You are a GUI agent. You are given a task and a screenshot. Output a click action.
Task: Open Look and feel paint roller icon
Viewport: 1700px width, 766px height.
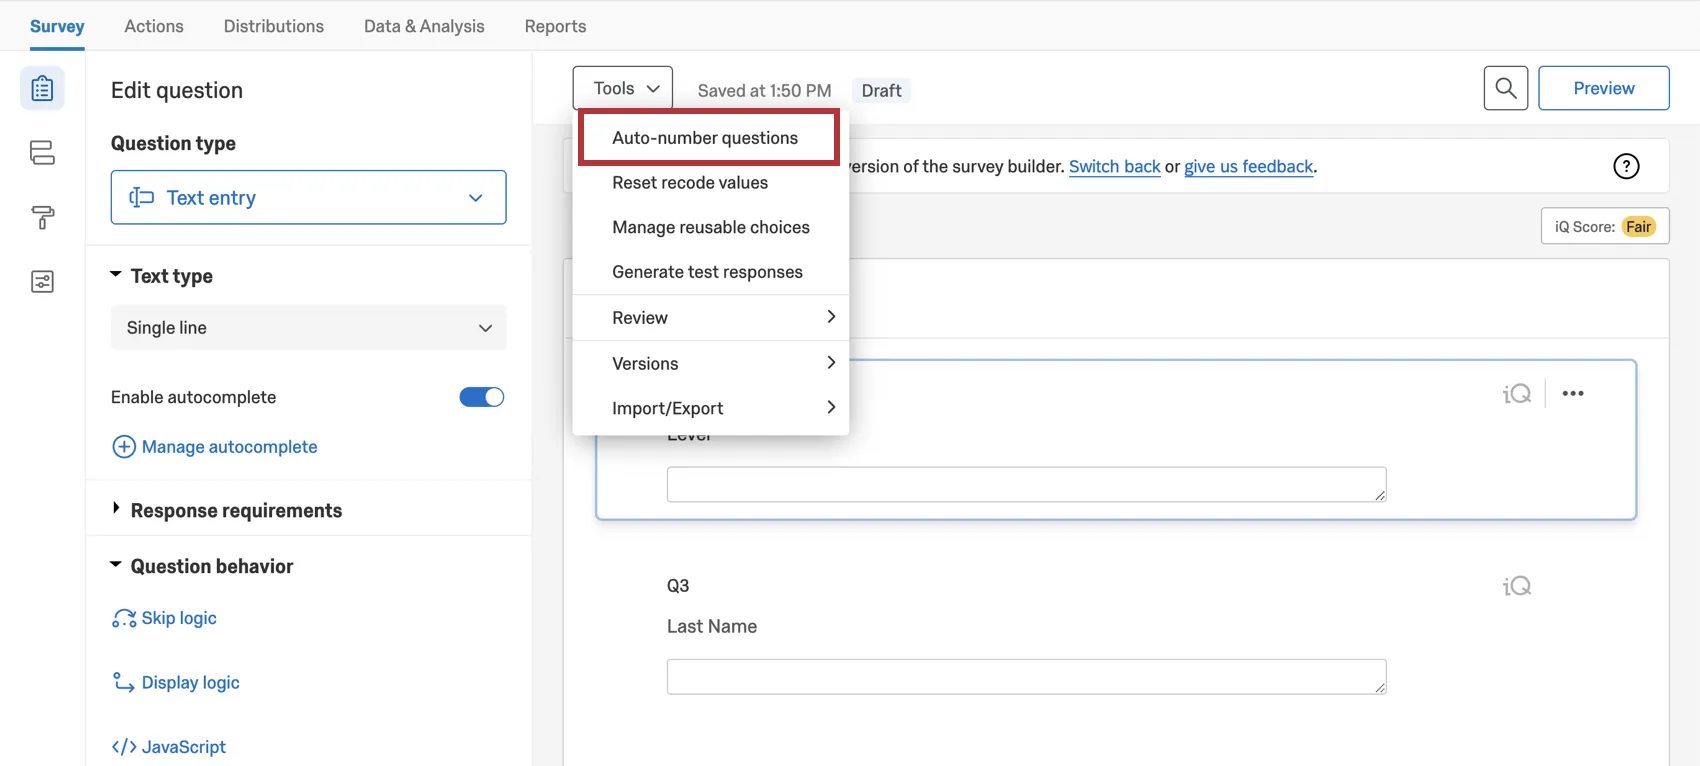point(42,217)
